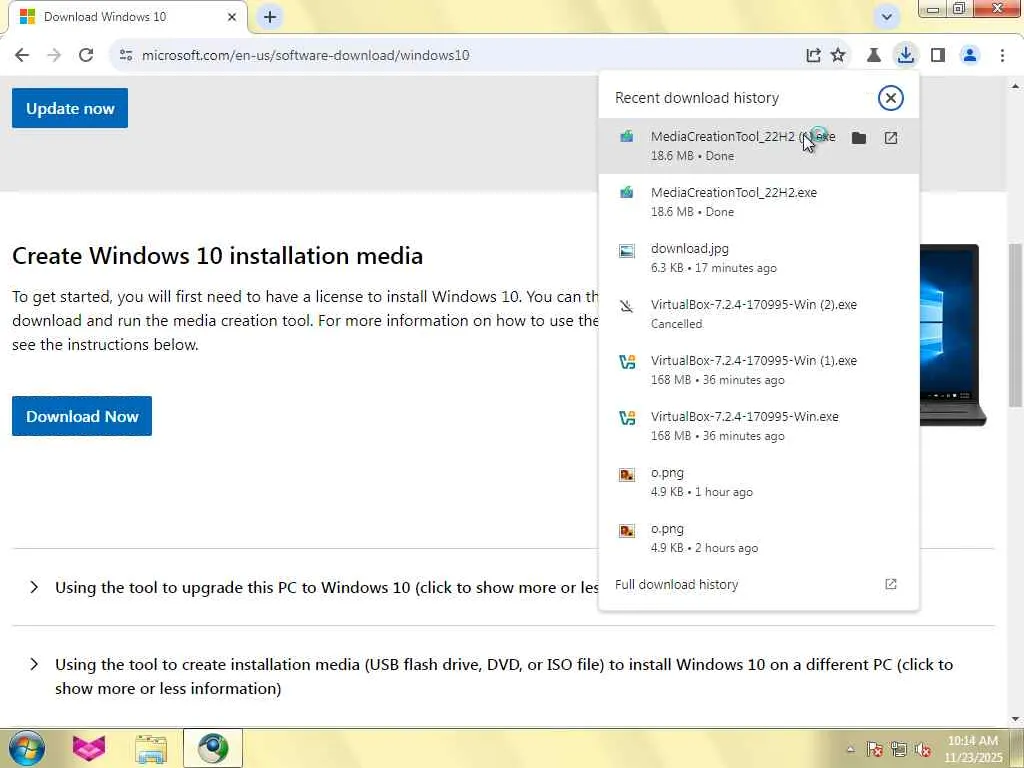The width and height of the screenshot is (1024, 768).
Task: Open download.jpg from download list
Action: (758, 258)
